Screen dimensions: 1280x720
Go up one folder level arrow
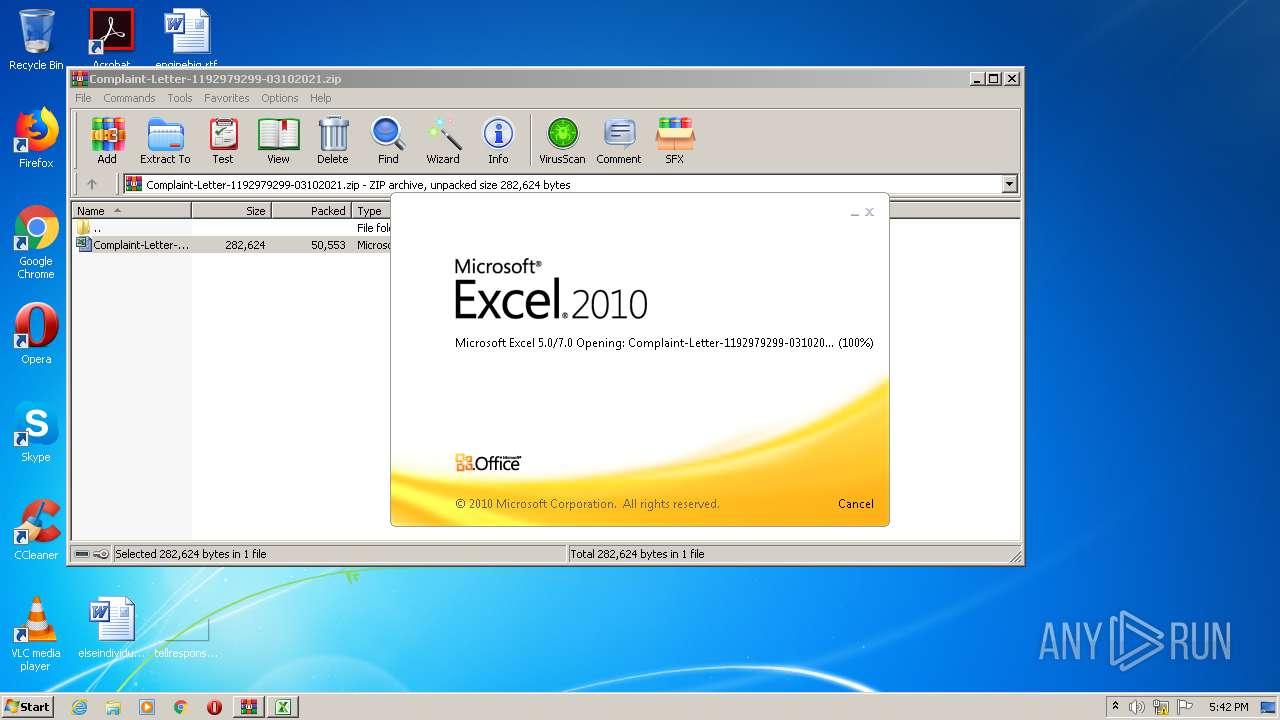[x=92, y=184]
